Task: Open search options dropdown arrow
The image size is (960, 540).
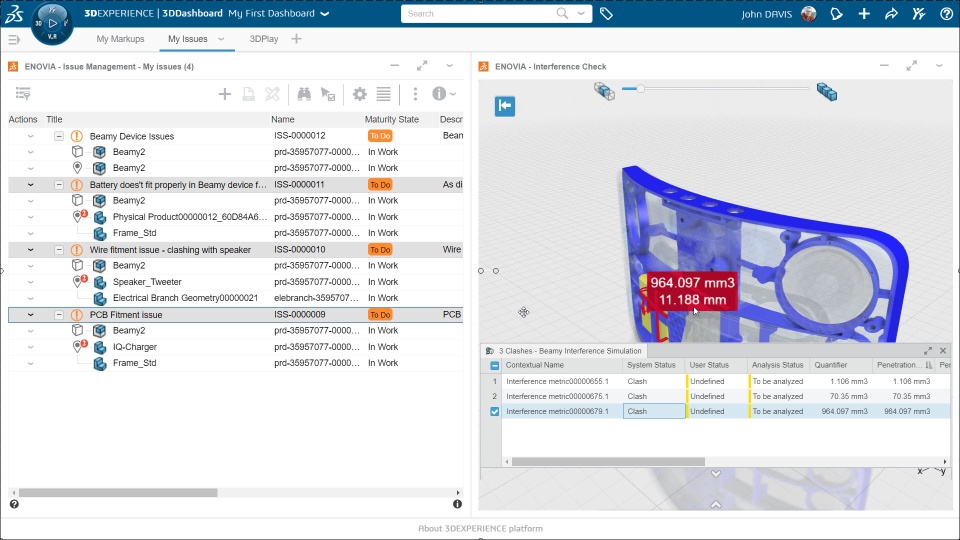Action: 581,13
